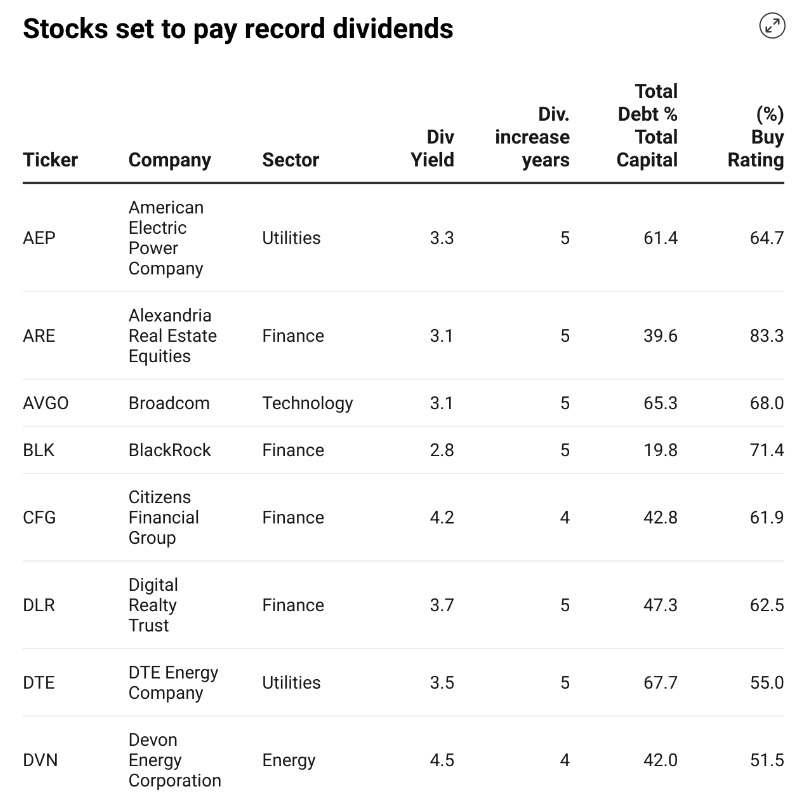Click Digital Realty Trust company cell
804x803 pixels.
(153, 605)
